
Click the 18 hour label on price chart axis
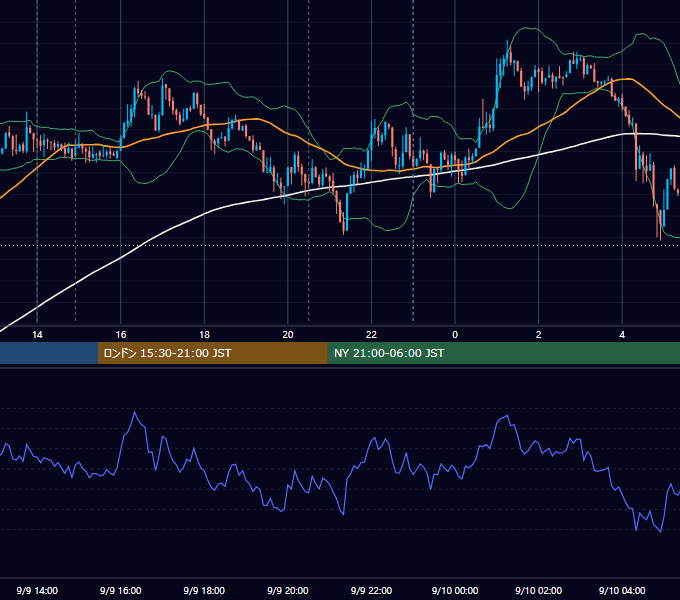(204, 335)
